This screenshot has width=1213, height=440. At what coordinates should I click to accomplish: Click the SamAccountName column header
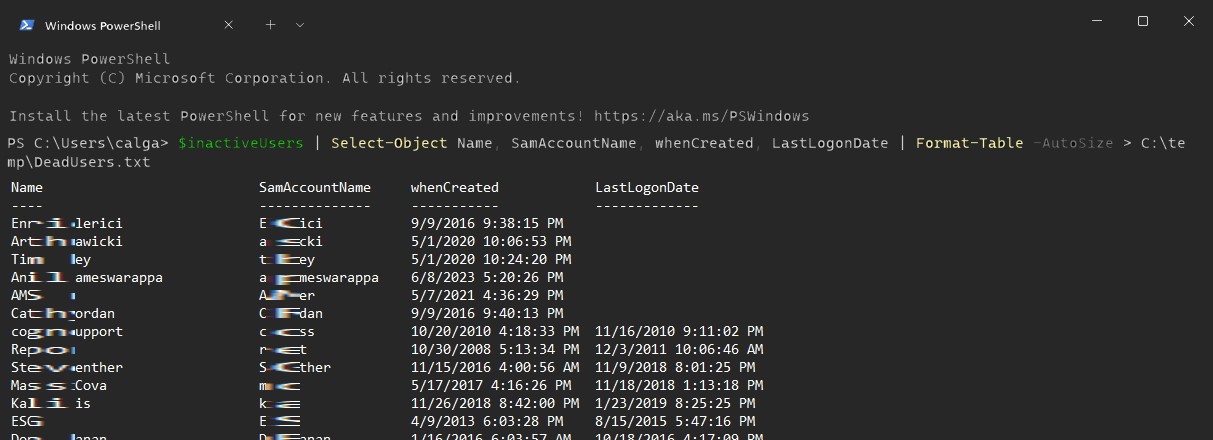coord(314,187)
